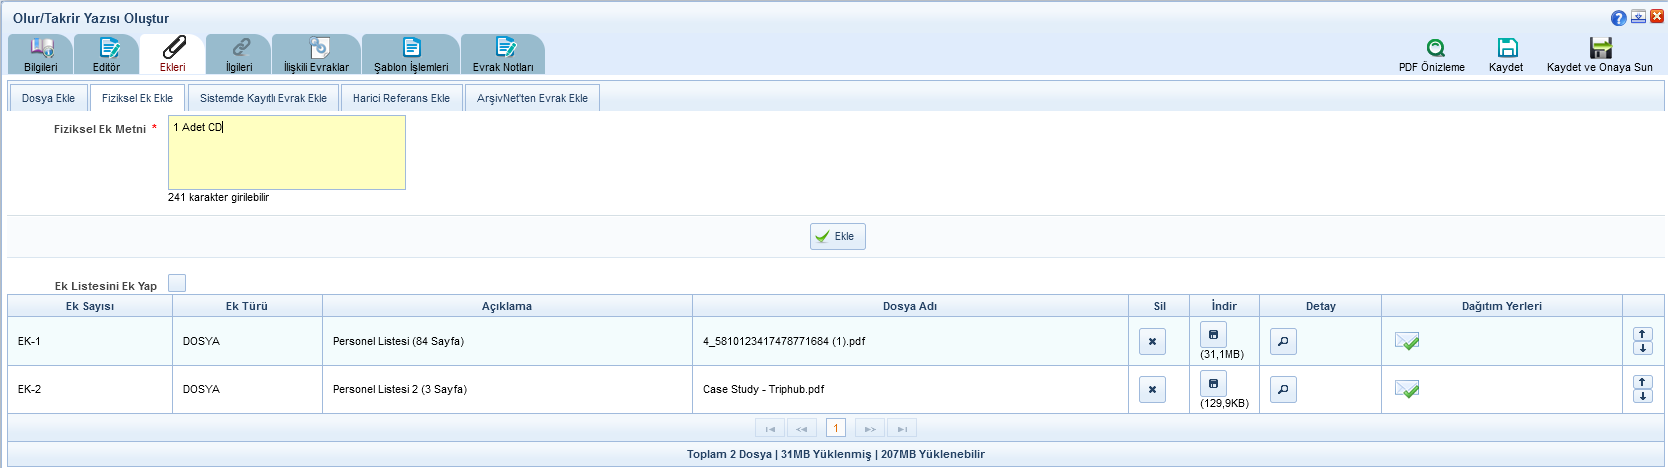
Task: Delete the EK-1 attachment row
Action: (1152, 342)
